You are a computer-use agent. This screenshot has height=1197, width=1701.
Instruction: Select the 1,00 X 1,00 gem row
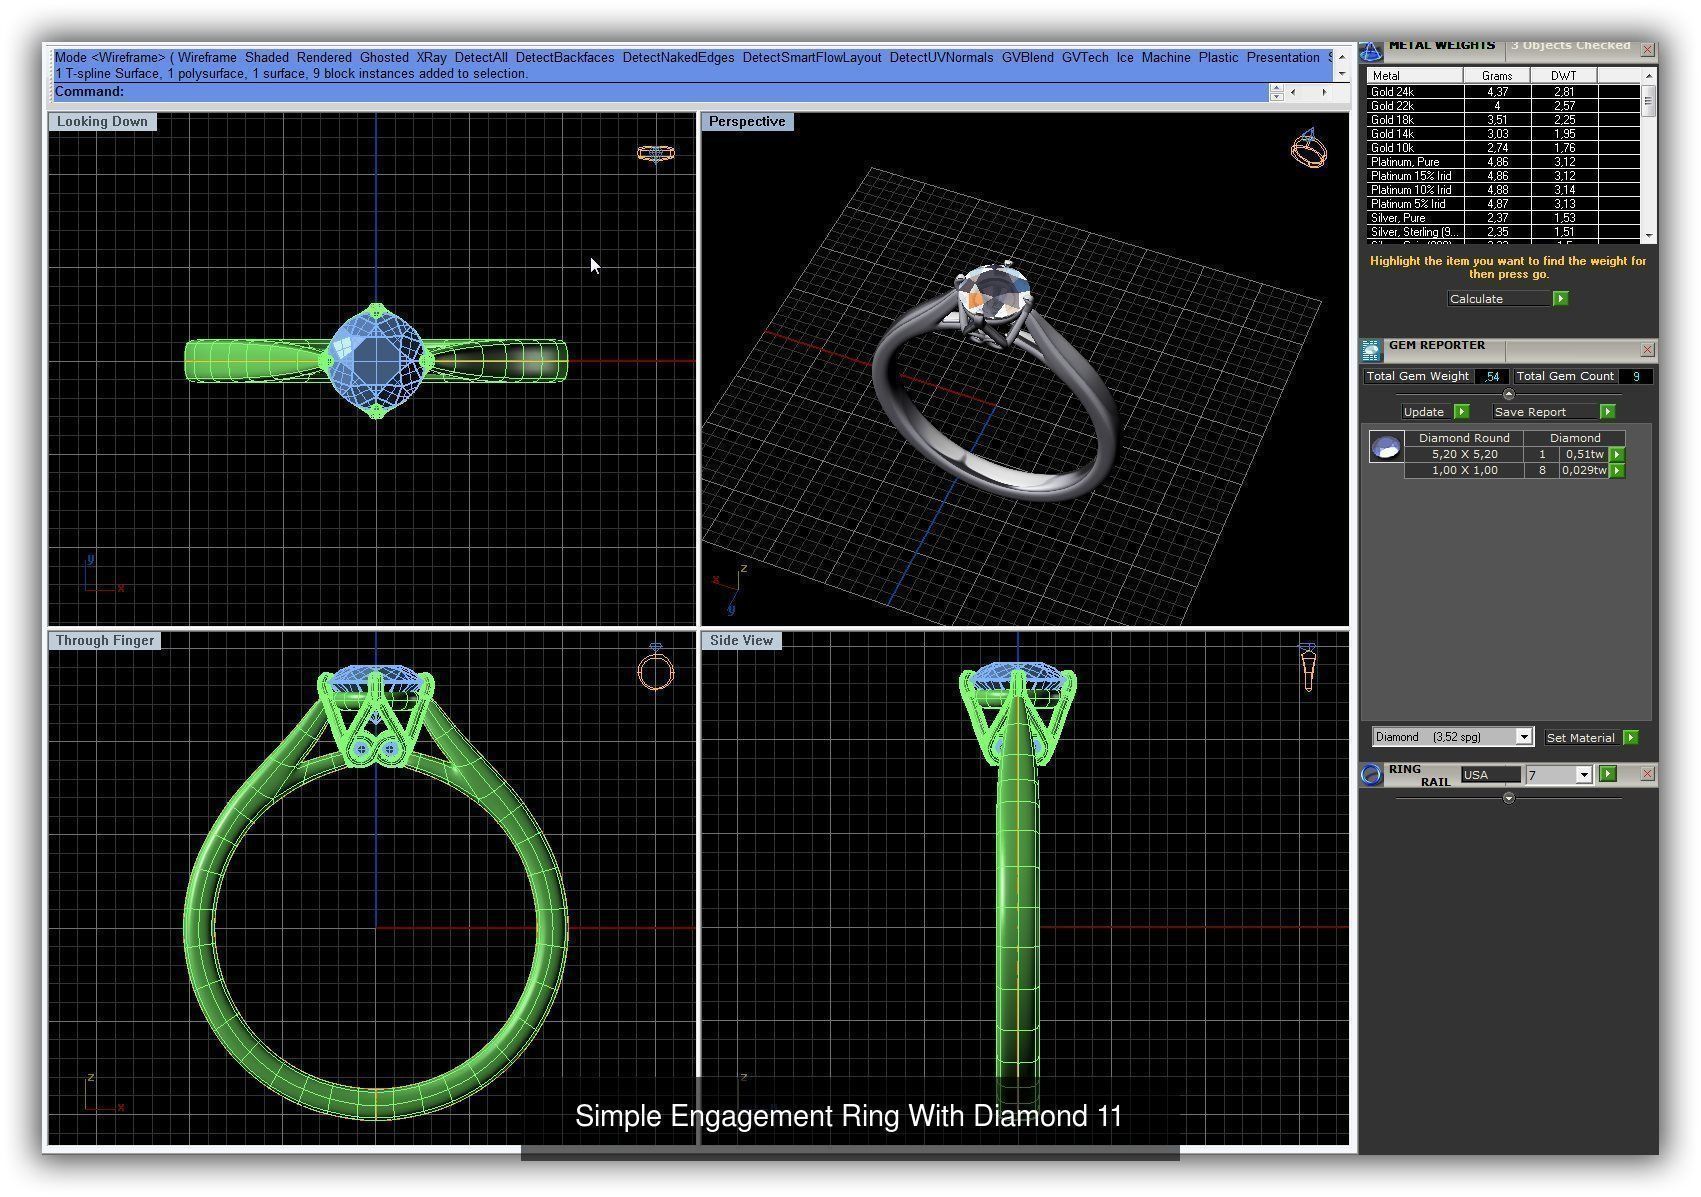point(1507,471)
